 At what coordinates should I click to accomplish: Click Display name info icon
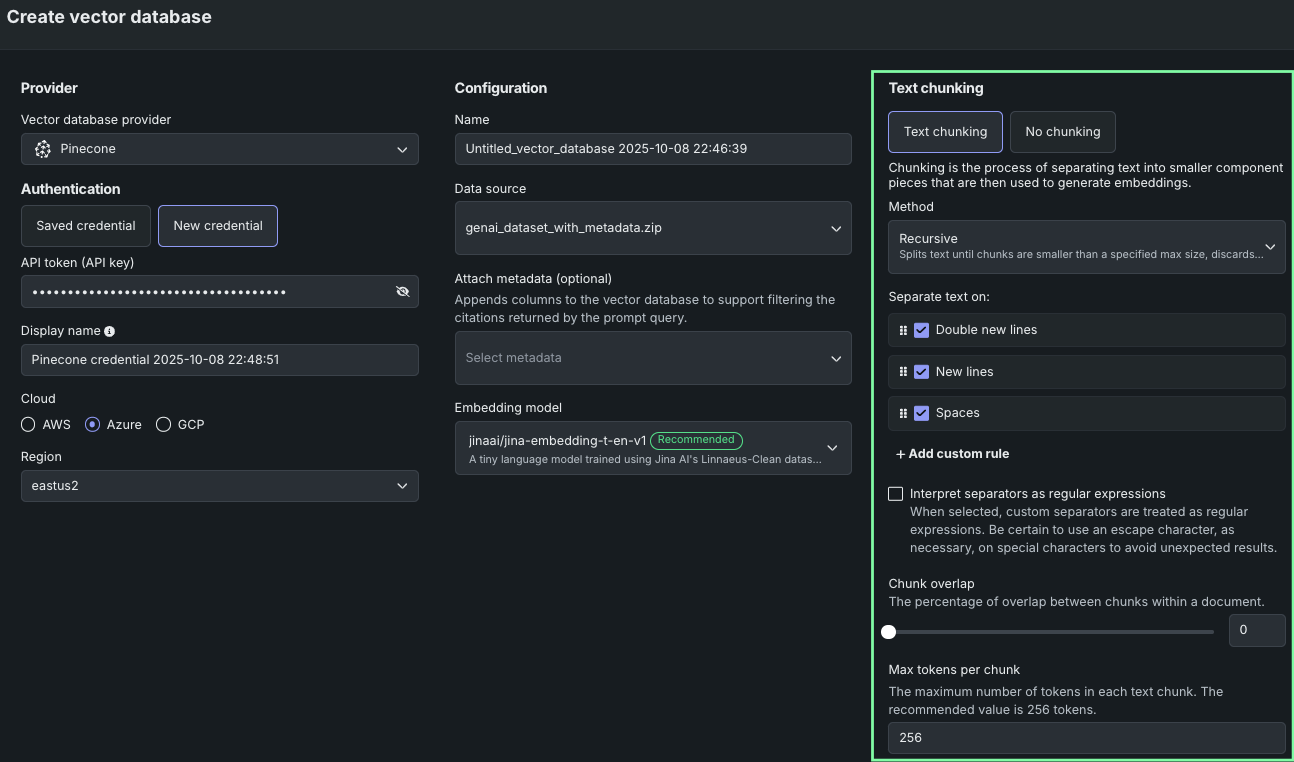(109, 331)
